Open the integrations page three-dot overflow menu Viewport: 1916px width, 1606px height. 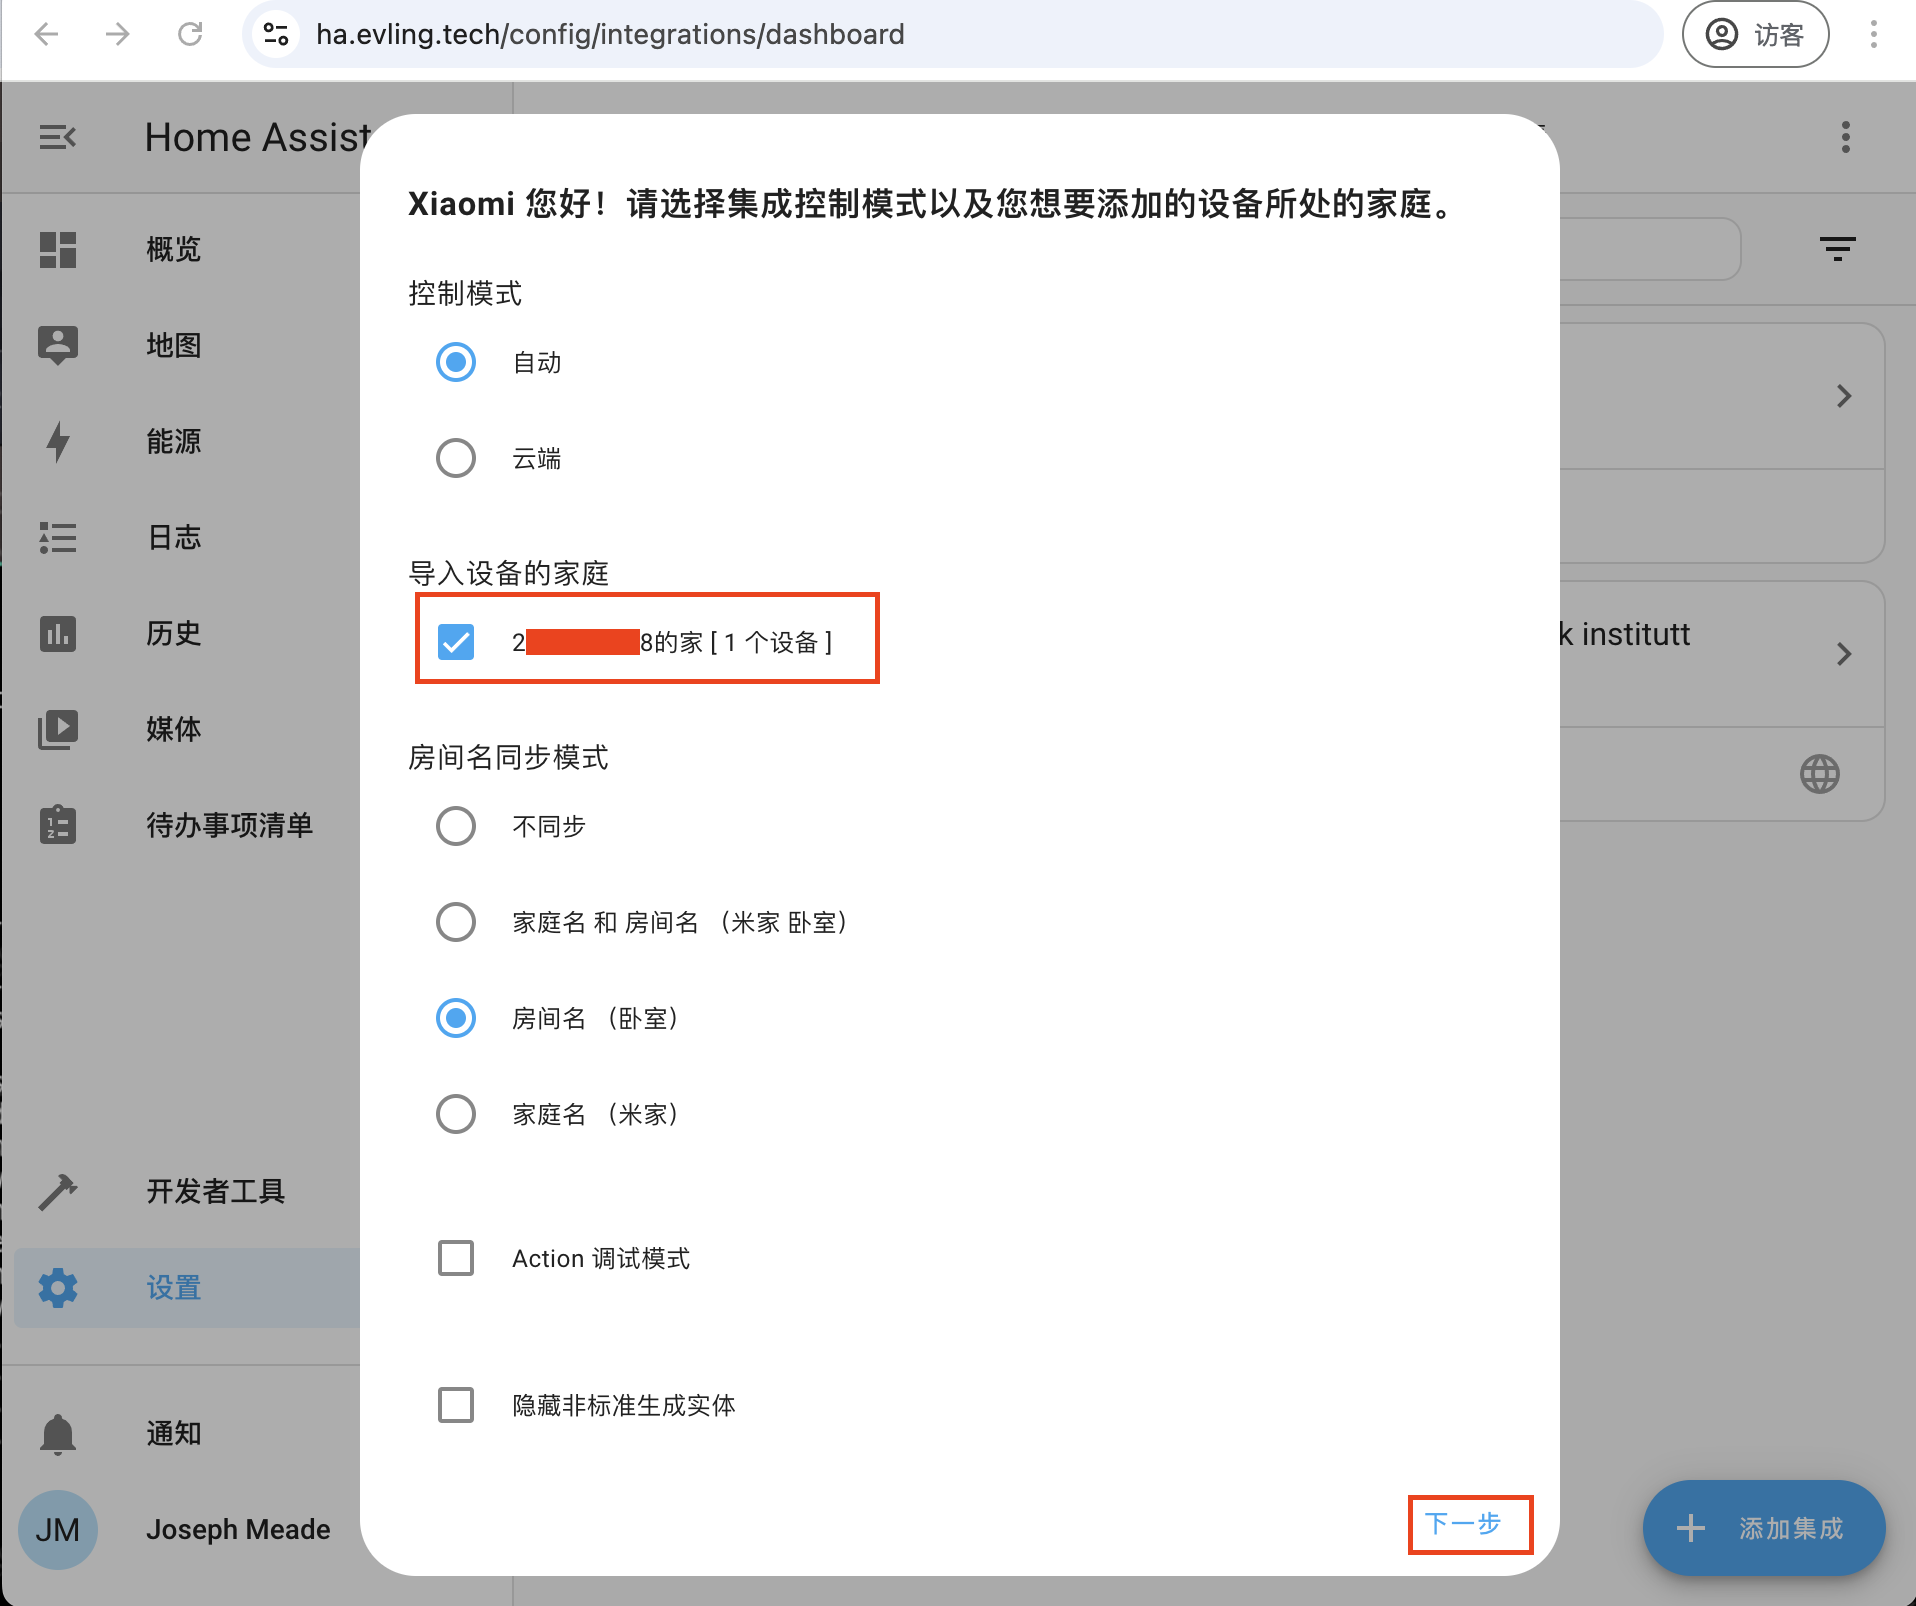(1846, 137)
